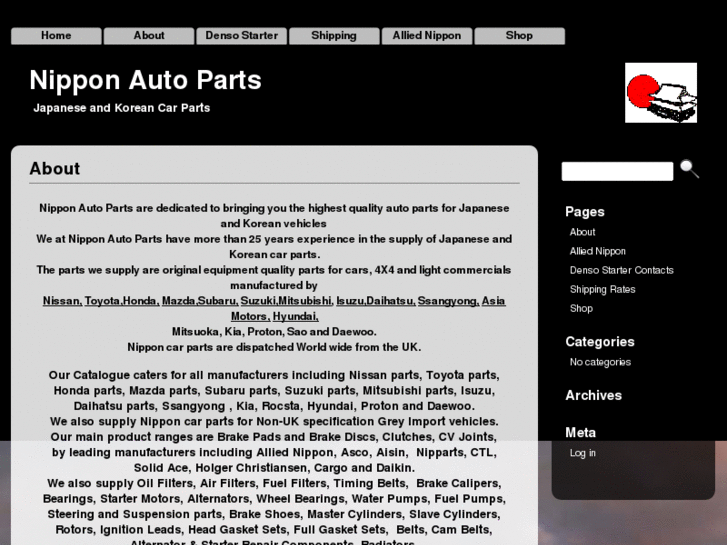Click 'Nippon car parts are dispatched World wide' line
Viewport: 727px width, 545px height.
pyautogui.click(x=274, y=347)
